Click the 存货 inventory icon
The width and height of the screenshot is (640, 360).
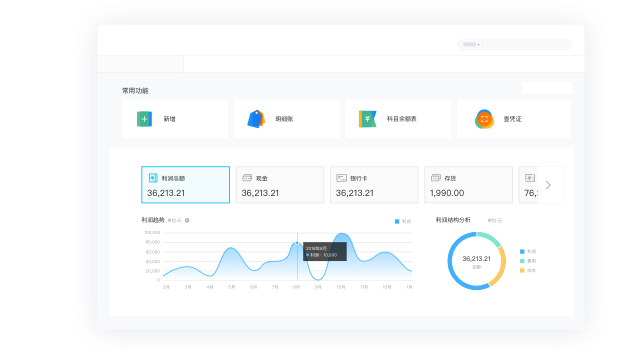(x=436, y=178)
